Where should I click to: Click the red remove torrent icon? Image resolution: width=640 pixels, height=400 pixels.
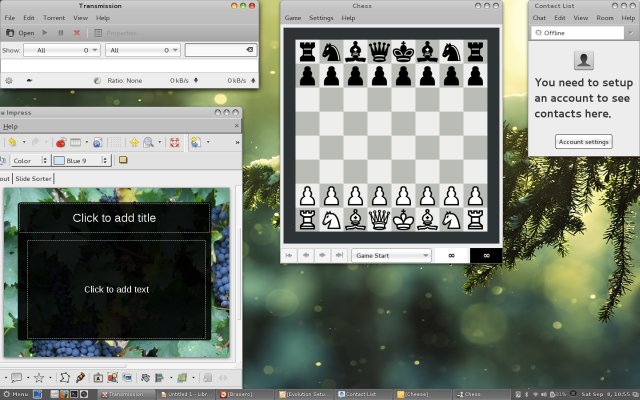tap(77, 33)
